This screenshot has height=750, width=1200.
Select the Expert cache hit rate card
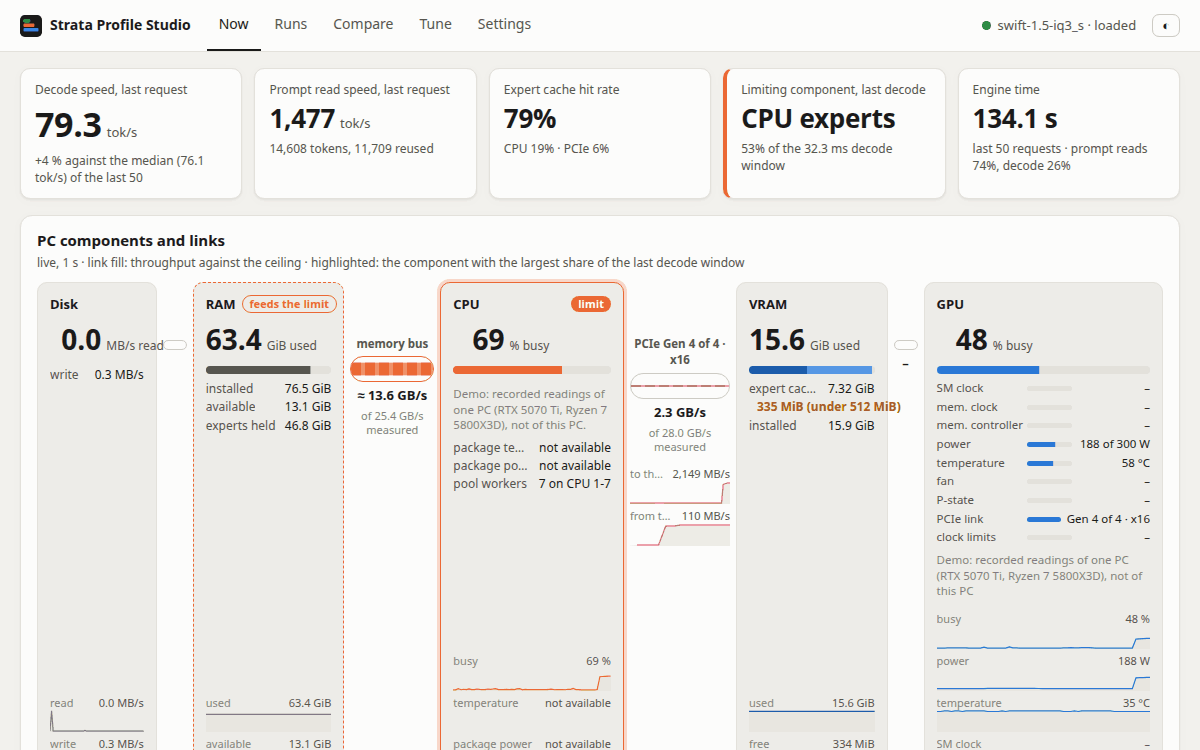(599, 133)
